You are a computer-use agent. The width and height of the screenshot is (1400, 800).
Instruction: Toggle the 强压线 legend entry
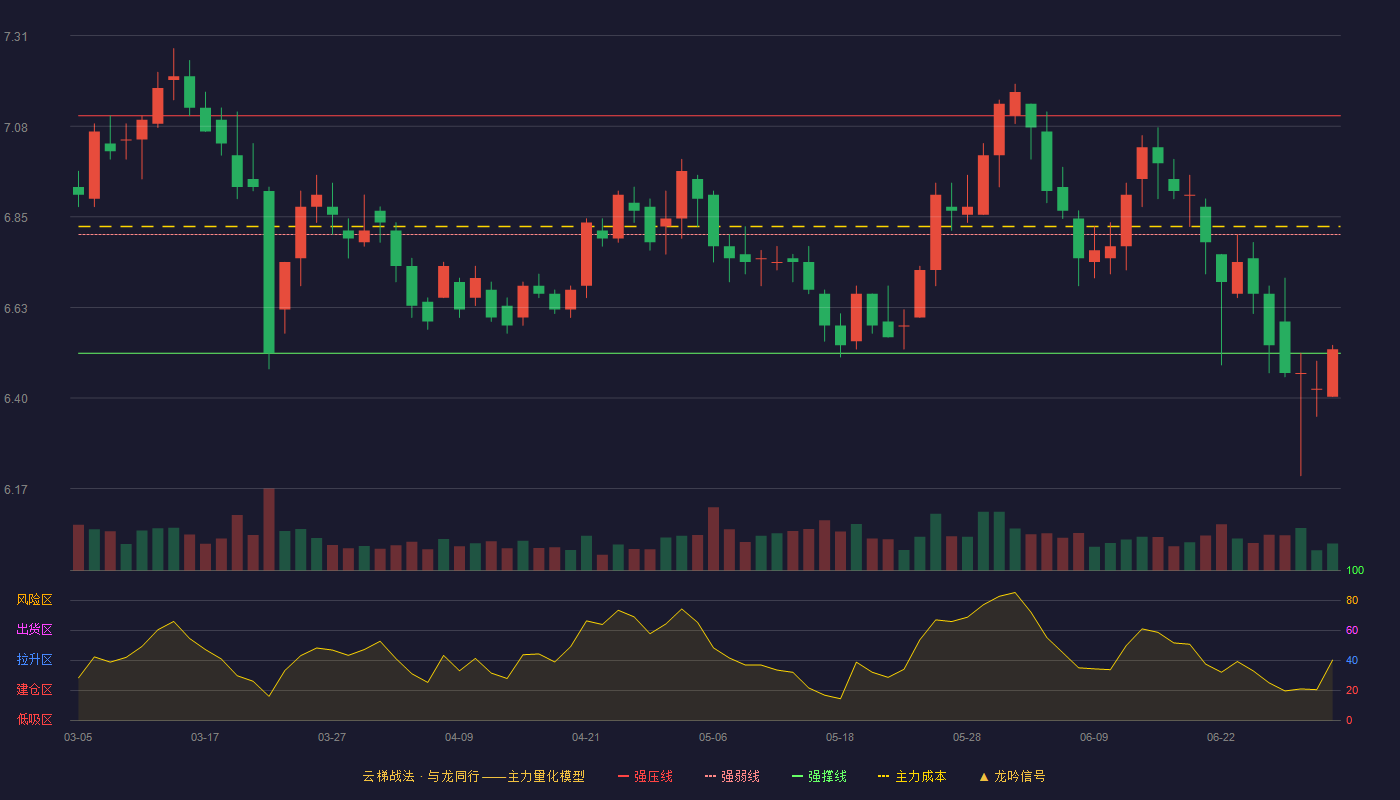[x=645, y=776]
